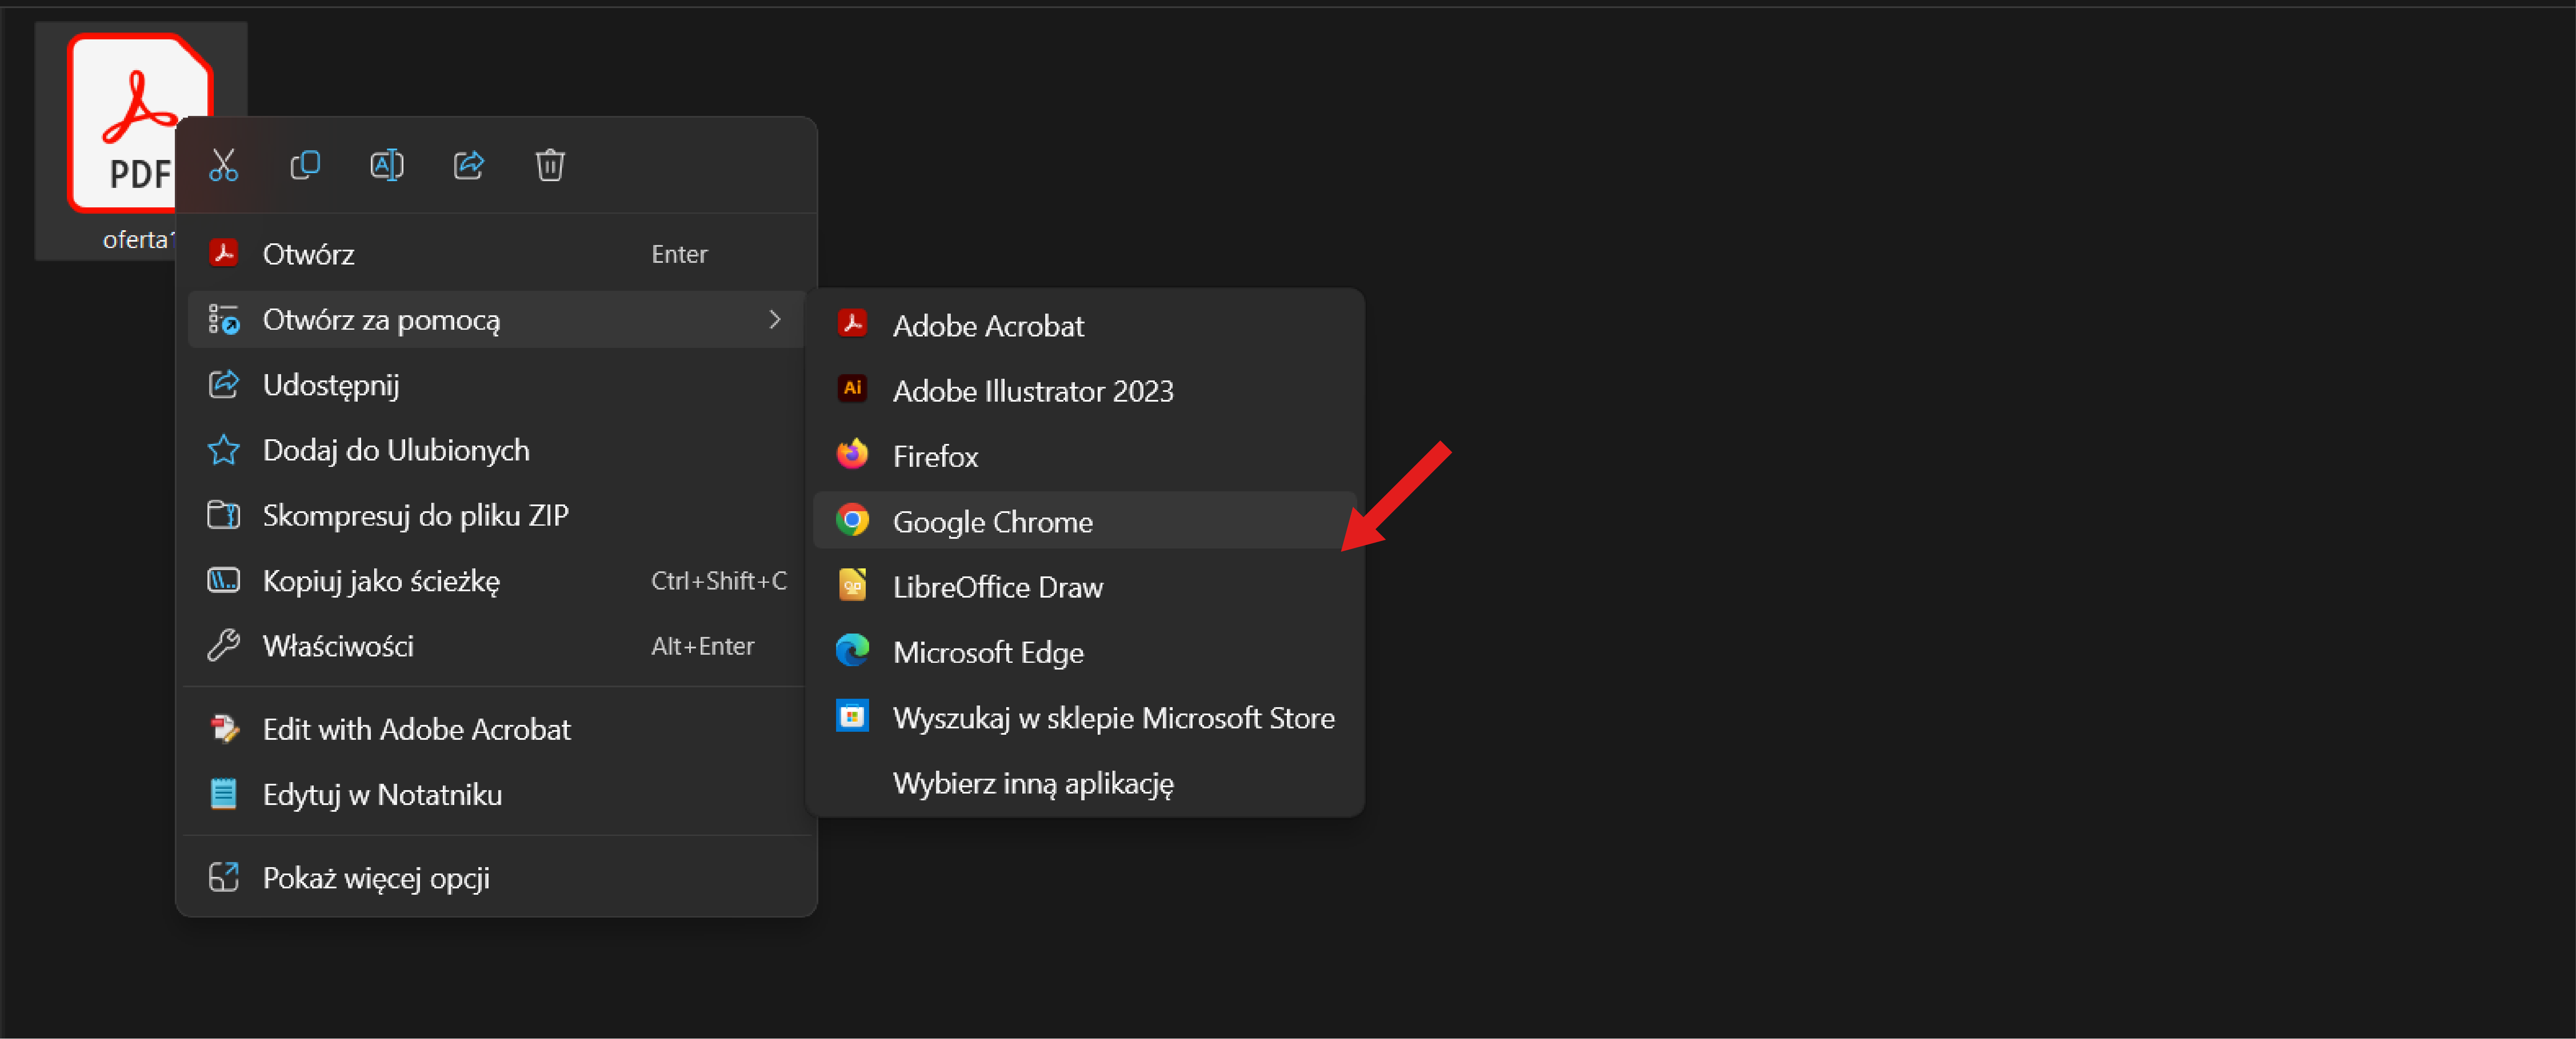Click the Copy icon in context menu
The image size is (2576, 1039).
[305, 165]
